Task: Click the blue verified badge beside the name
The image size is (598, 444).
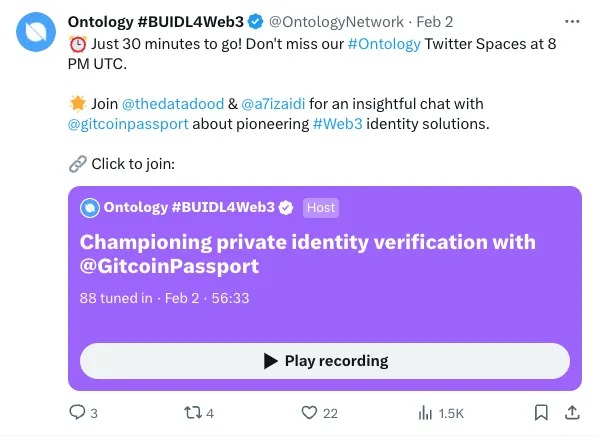Action: pyautogui.click(x=256, y=22)
